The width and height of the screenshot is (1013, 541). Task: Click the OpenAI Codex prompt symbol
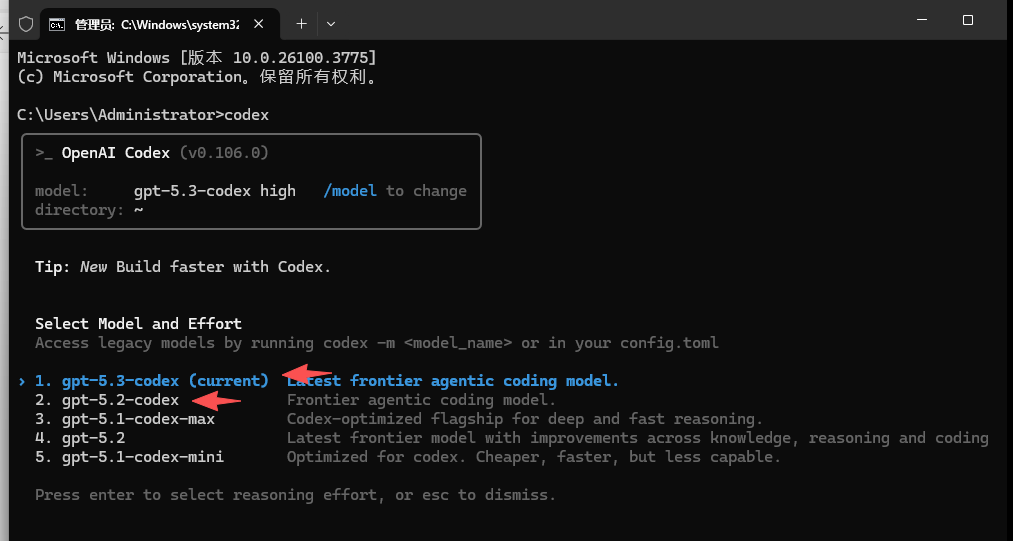pyautogui.click(x=43, y=153)
